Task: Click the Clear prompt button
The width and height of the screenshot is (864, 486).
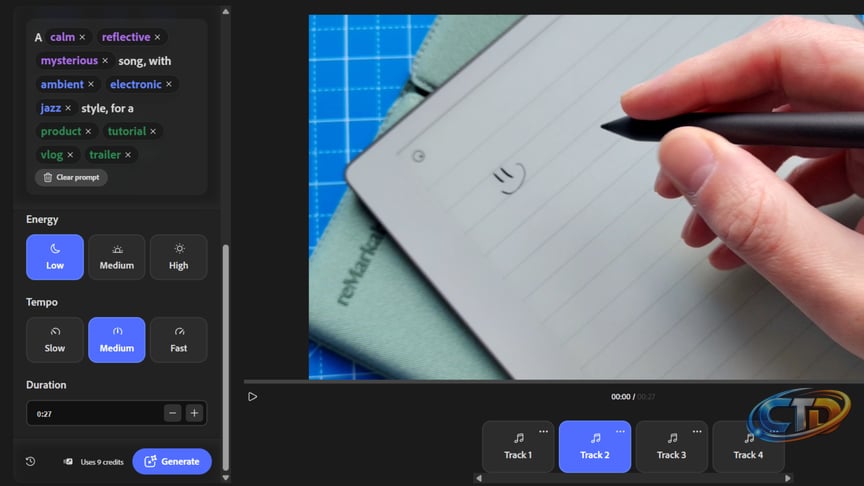Action: pyautogui.click(x=71, y=177)
